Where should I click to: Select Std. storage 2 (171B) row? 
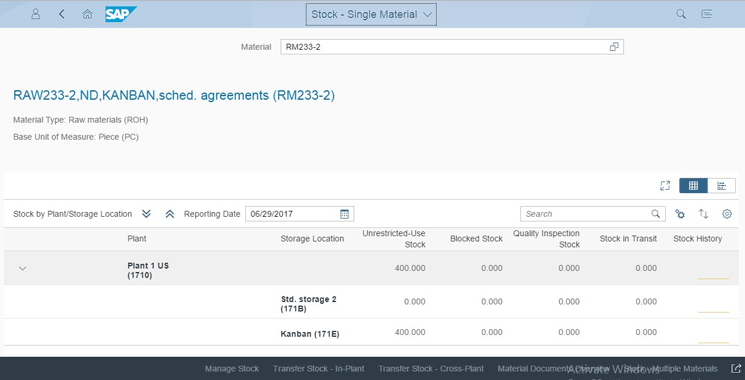pyautogui.click(x=372, y=302)
